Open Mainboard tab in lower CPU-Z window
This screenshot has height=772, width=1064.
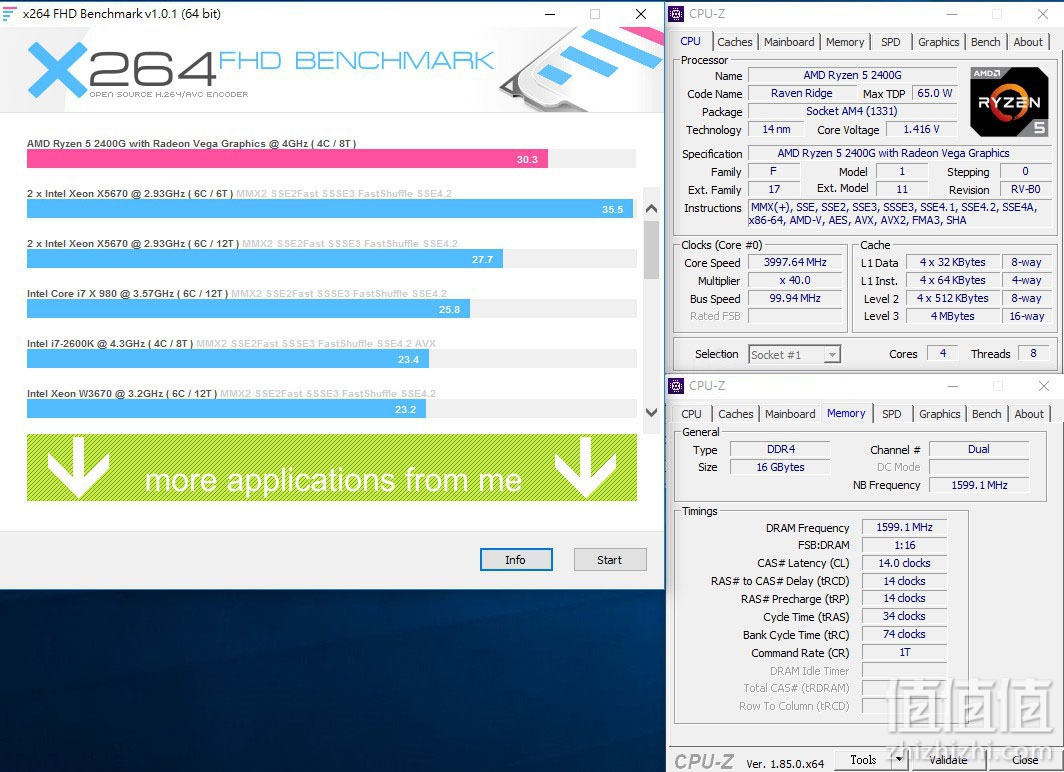click(x=790, y=414)
